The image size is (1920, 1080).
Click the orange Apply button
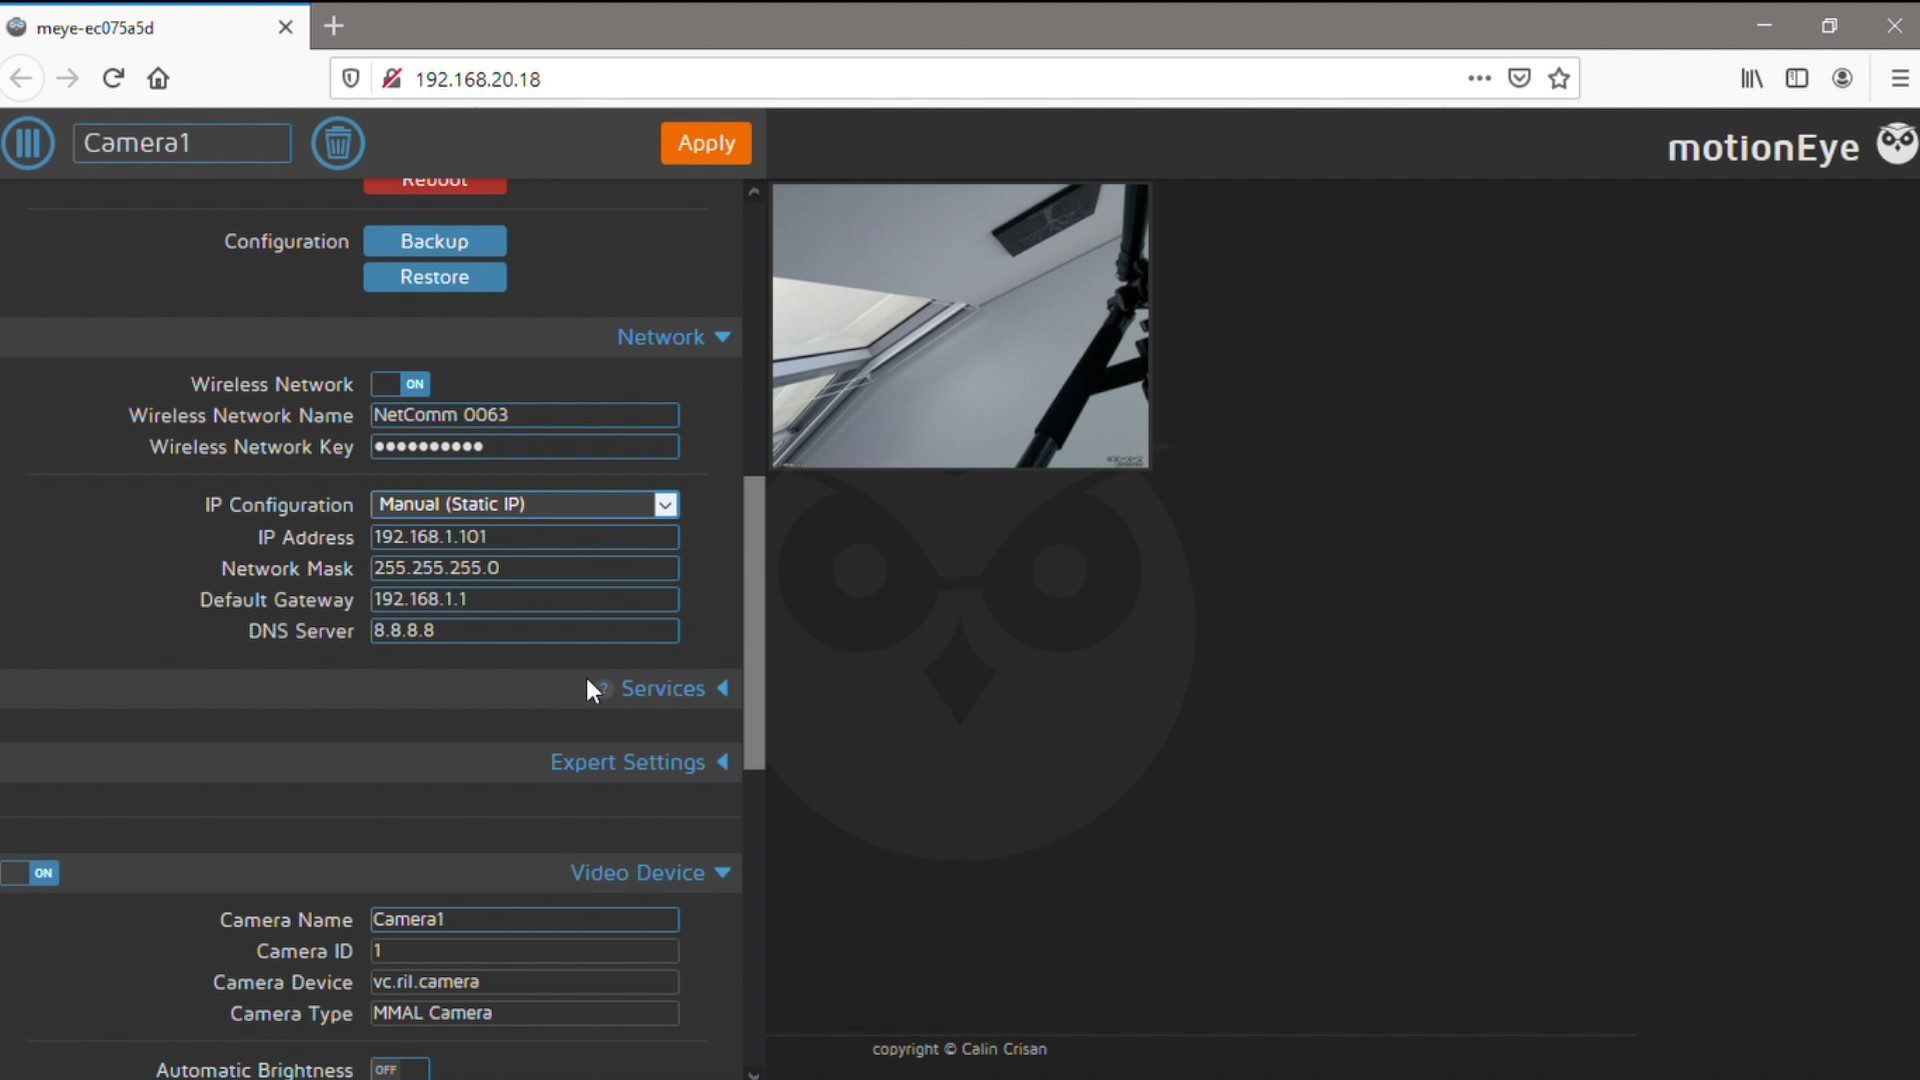[706, 143]
